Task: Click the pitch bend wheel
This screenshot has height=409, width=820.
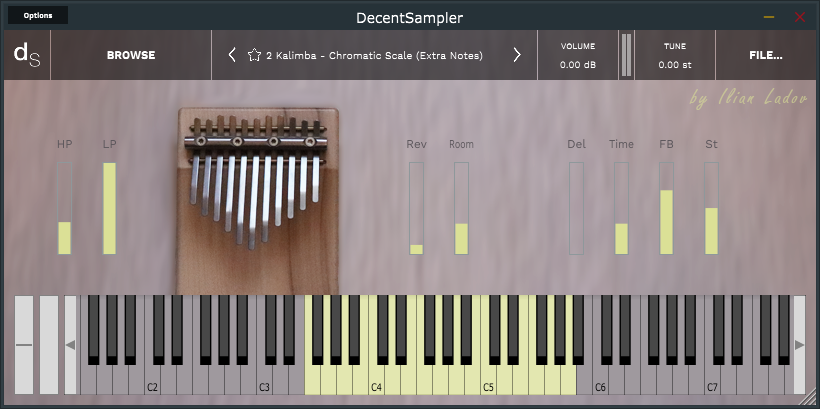Action: (x=24, y=345)
